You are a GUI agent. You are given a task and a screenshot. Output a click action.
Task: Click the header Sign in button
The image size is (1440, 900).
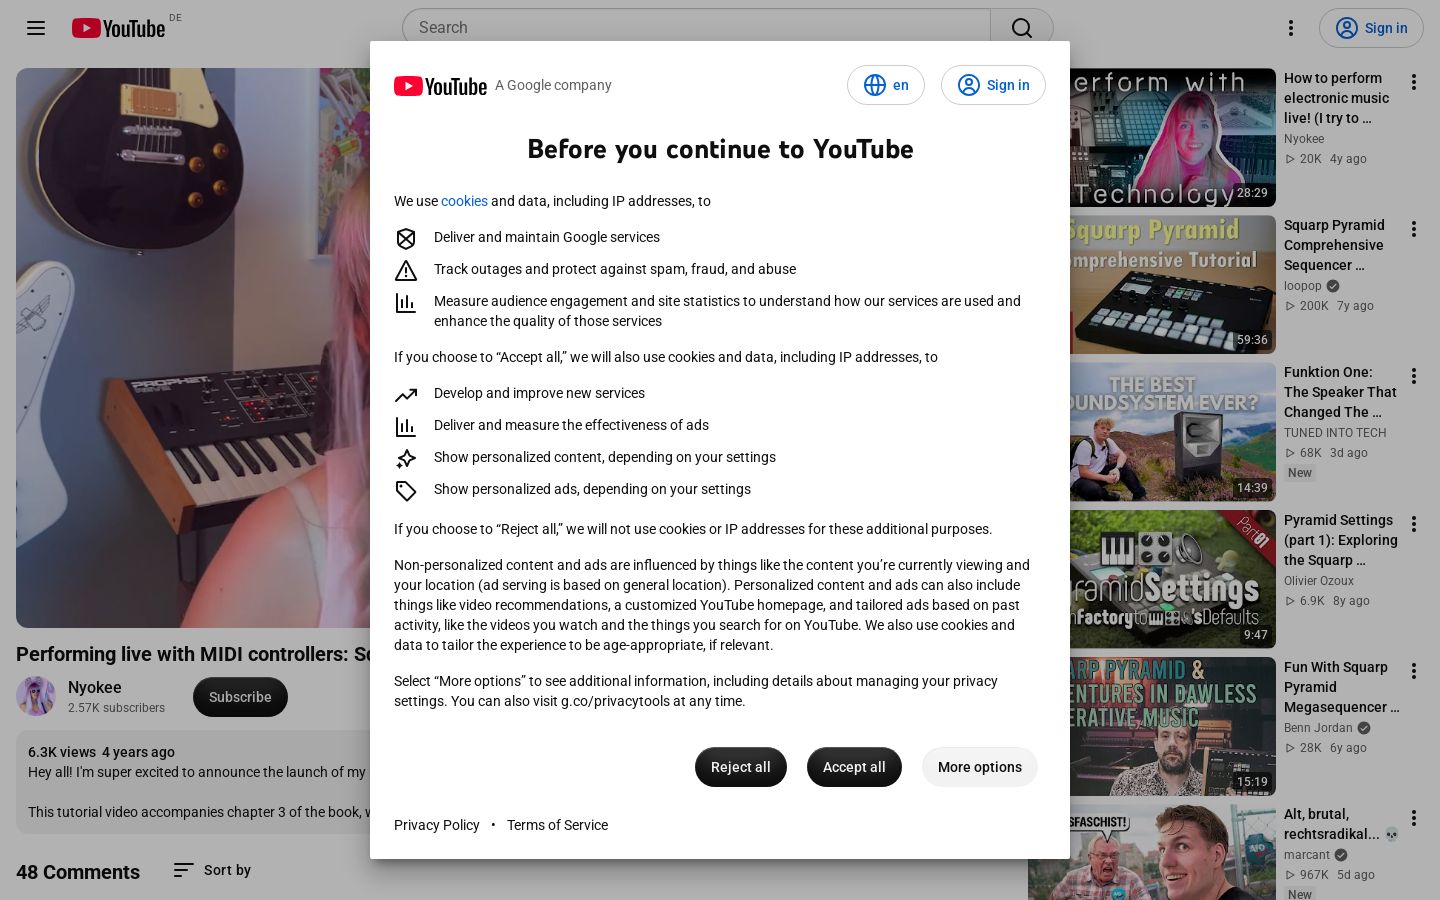coord(1371,28)
